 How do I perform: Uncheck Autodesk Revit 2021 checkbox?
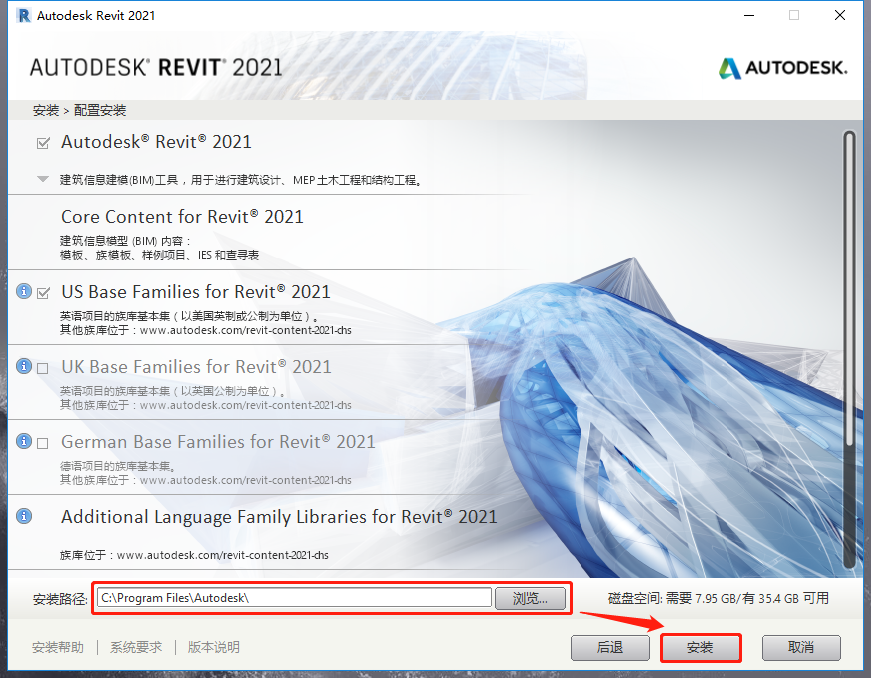coord(43,143)
